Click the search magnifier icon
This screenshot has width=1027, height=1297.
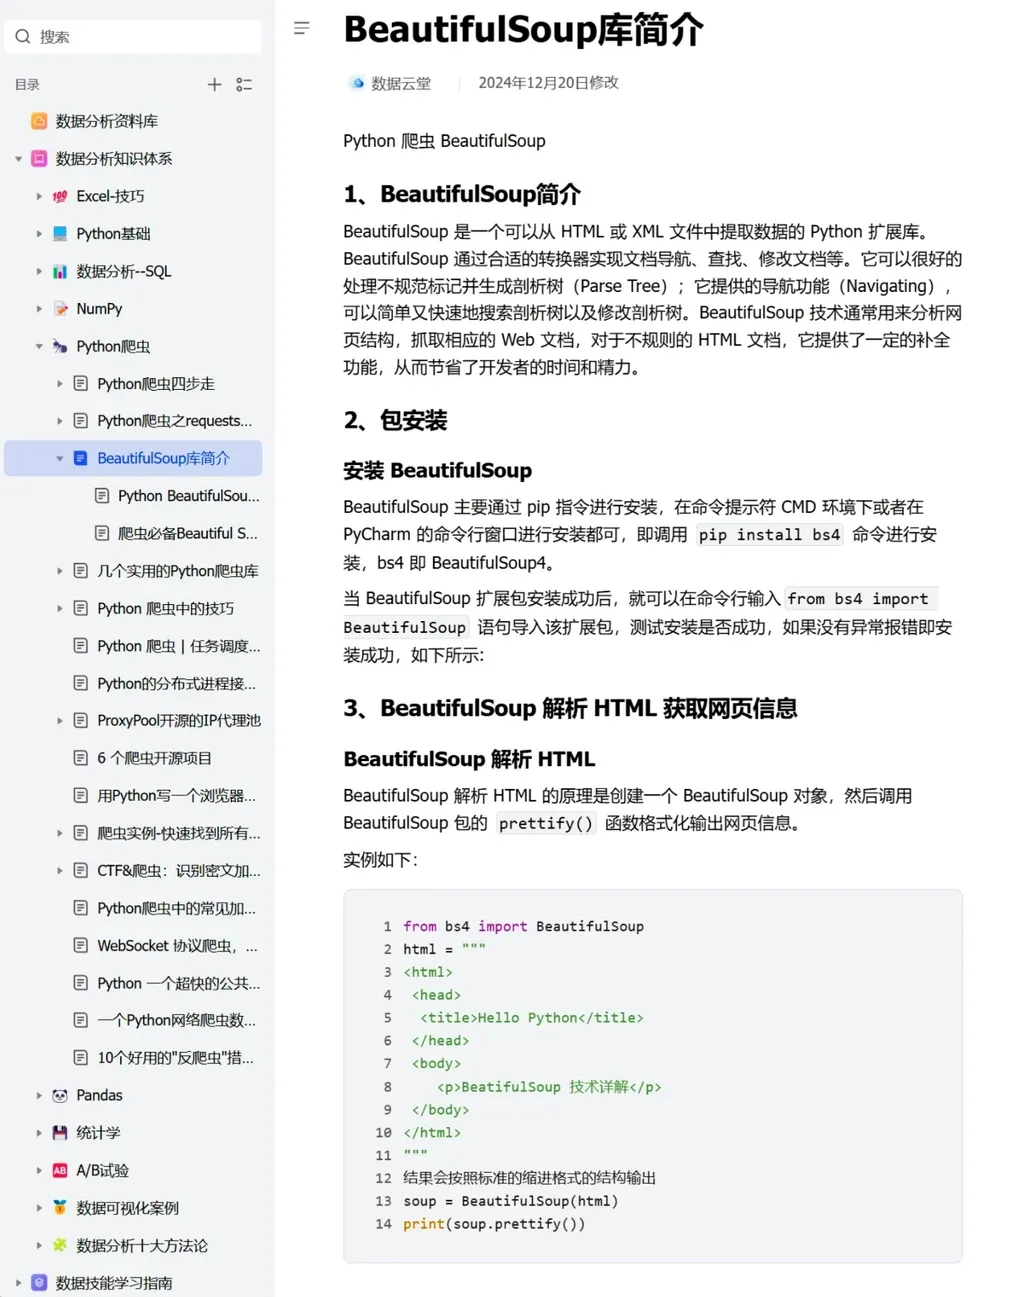pyautogui.click(x=23, y=37)
